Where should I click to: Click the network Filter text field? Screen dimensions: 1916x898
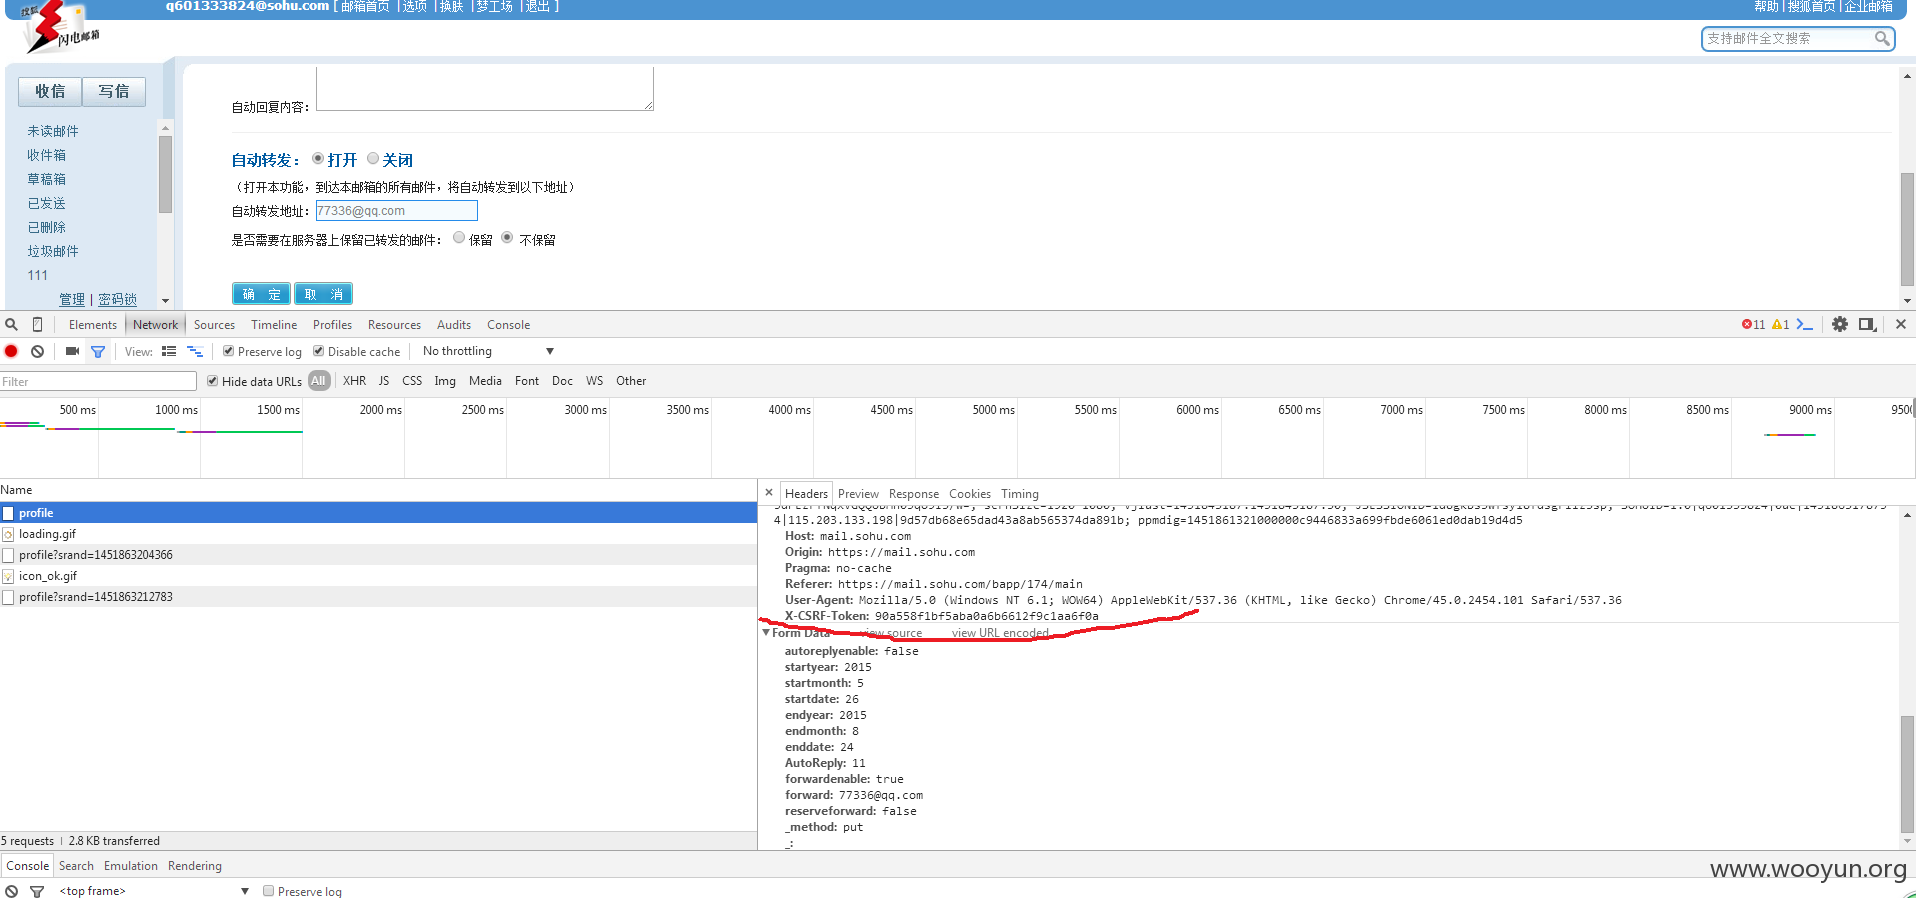tap(98, 381)
